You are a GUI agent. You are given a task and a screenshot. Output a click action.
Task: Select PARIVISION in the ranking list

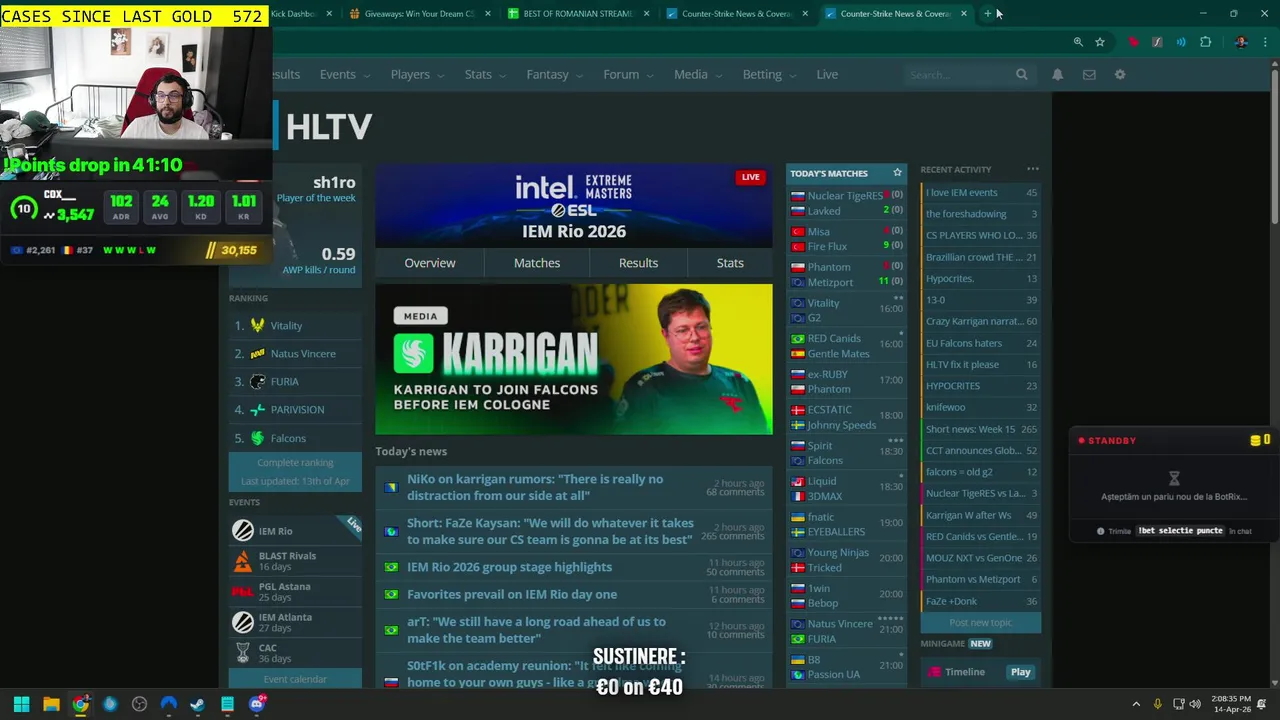click(295, 409)
